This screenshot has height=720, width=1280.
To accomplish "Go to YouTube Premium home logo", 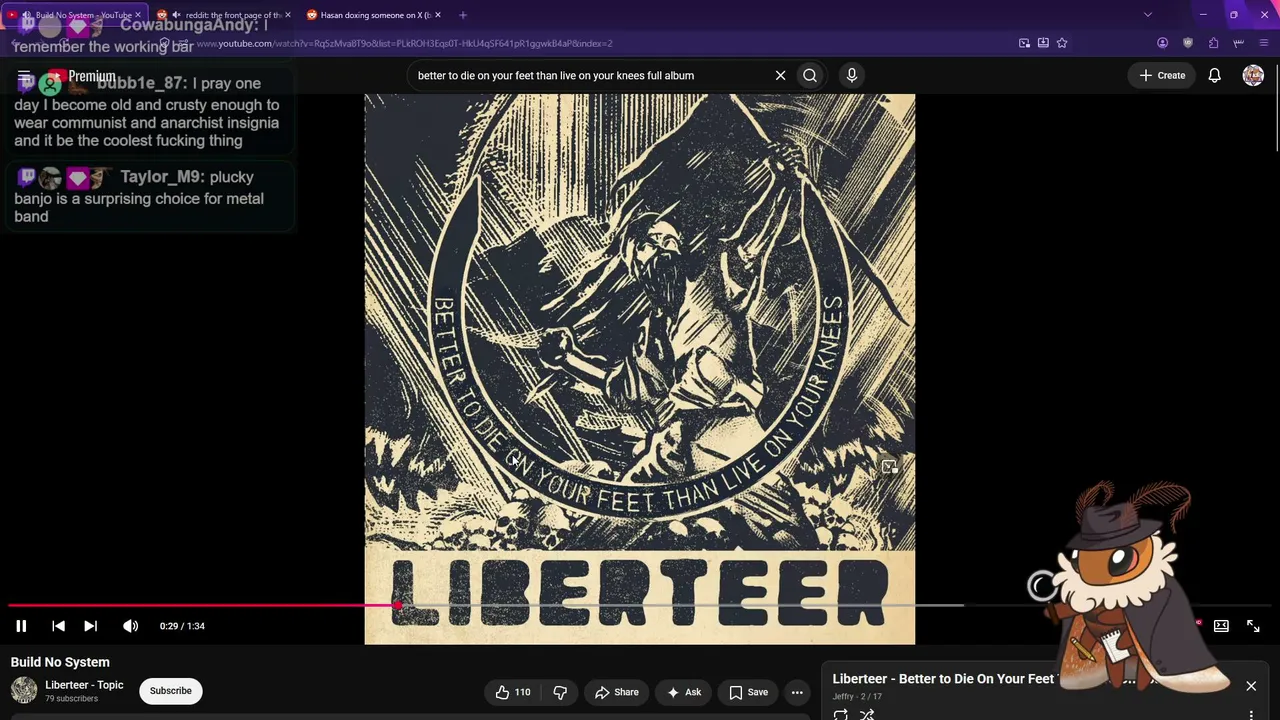I will [82, 76].
